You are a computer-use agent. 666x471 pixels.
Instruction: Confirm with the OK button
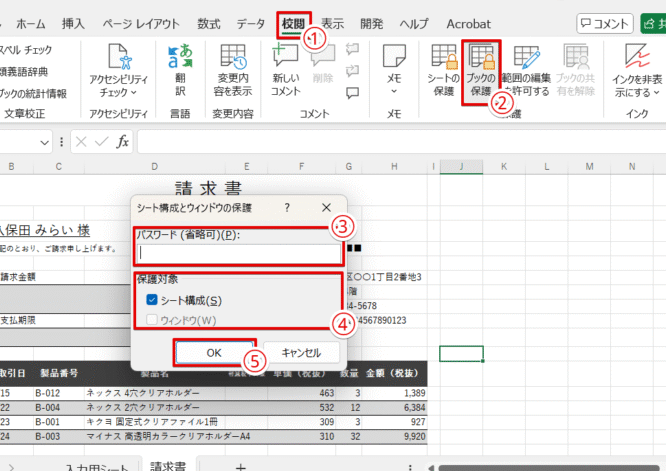(x=214, y=353)
